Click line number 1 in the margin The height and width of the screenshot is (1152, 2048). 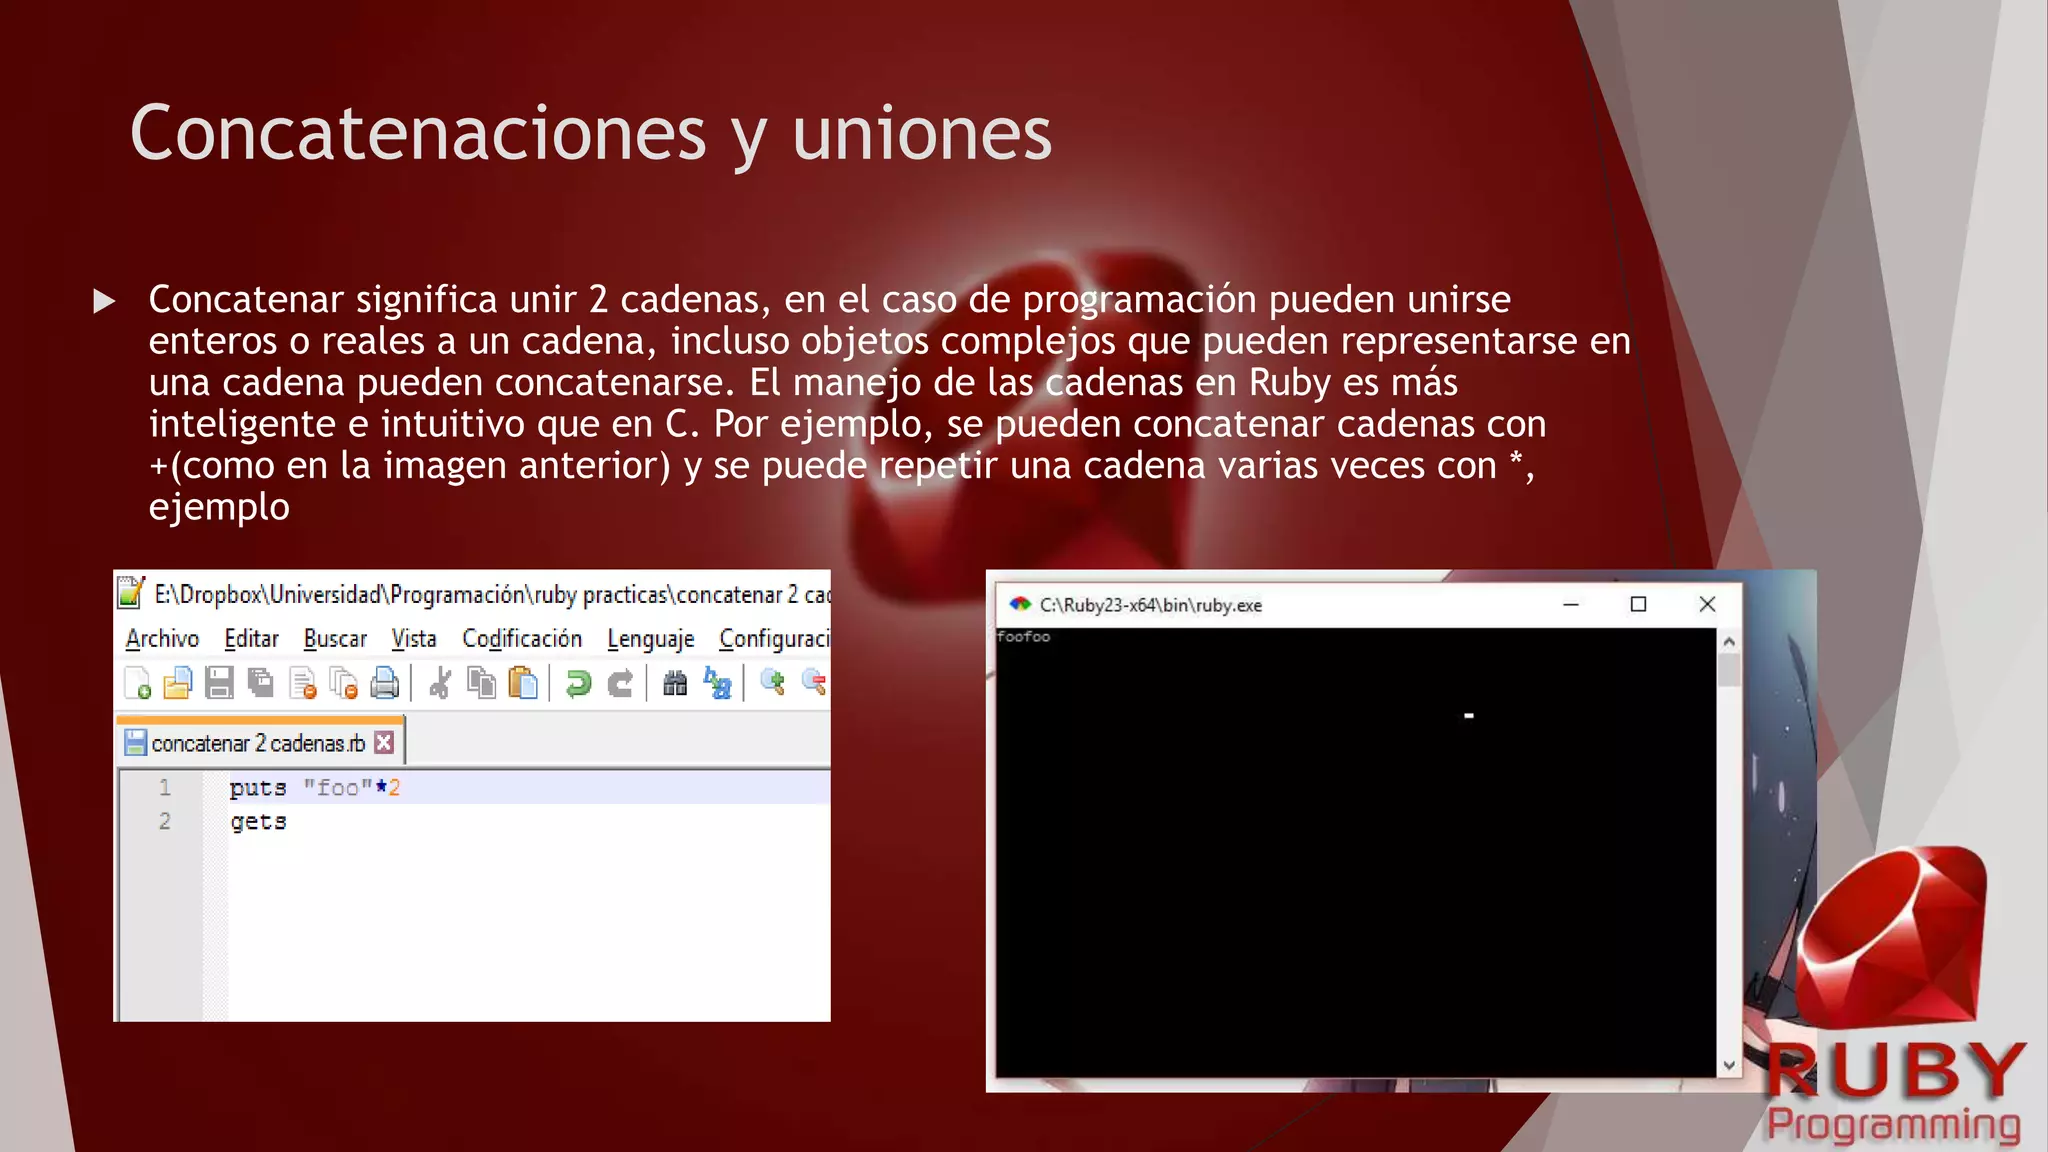click(x=165, y=788)
